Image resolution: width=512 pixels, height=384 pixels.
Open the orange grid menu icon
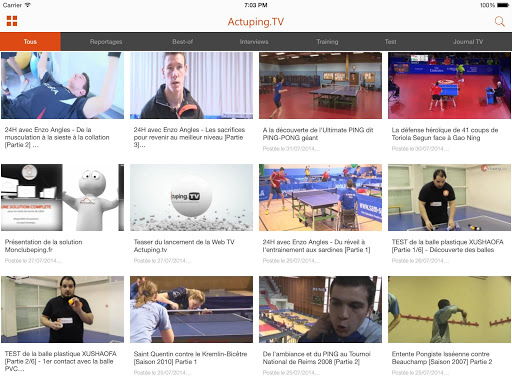(x=12, y=21)
